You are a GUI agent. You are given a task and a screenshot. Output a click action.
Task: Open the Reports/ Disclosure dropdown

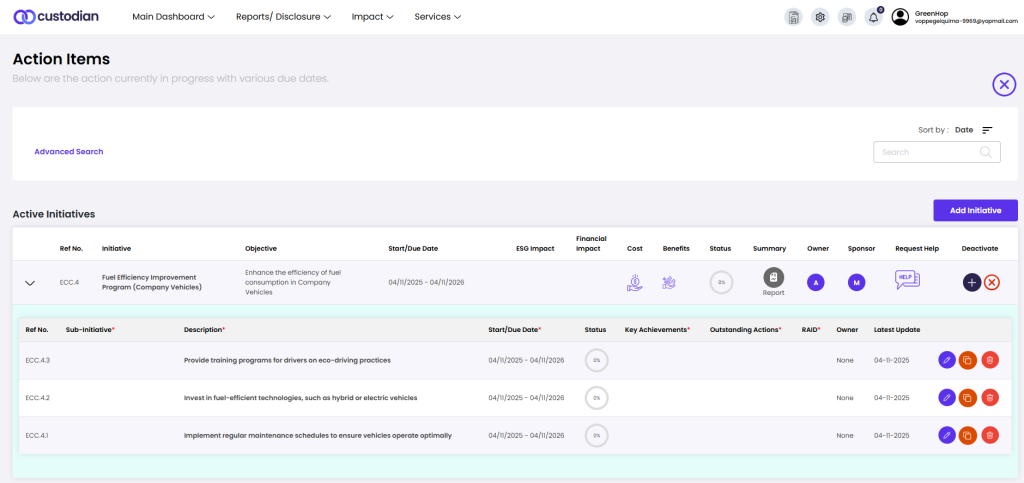coord(284,17)
